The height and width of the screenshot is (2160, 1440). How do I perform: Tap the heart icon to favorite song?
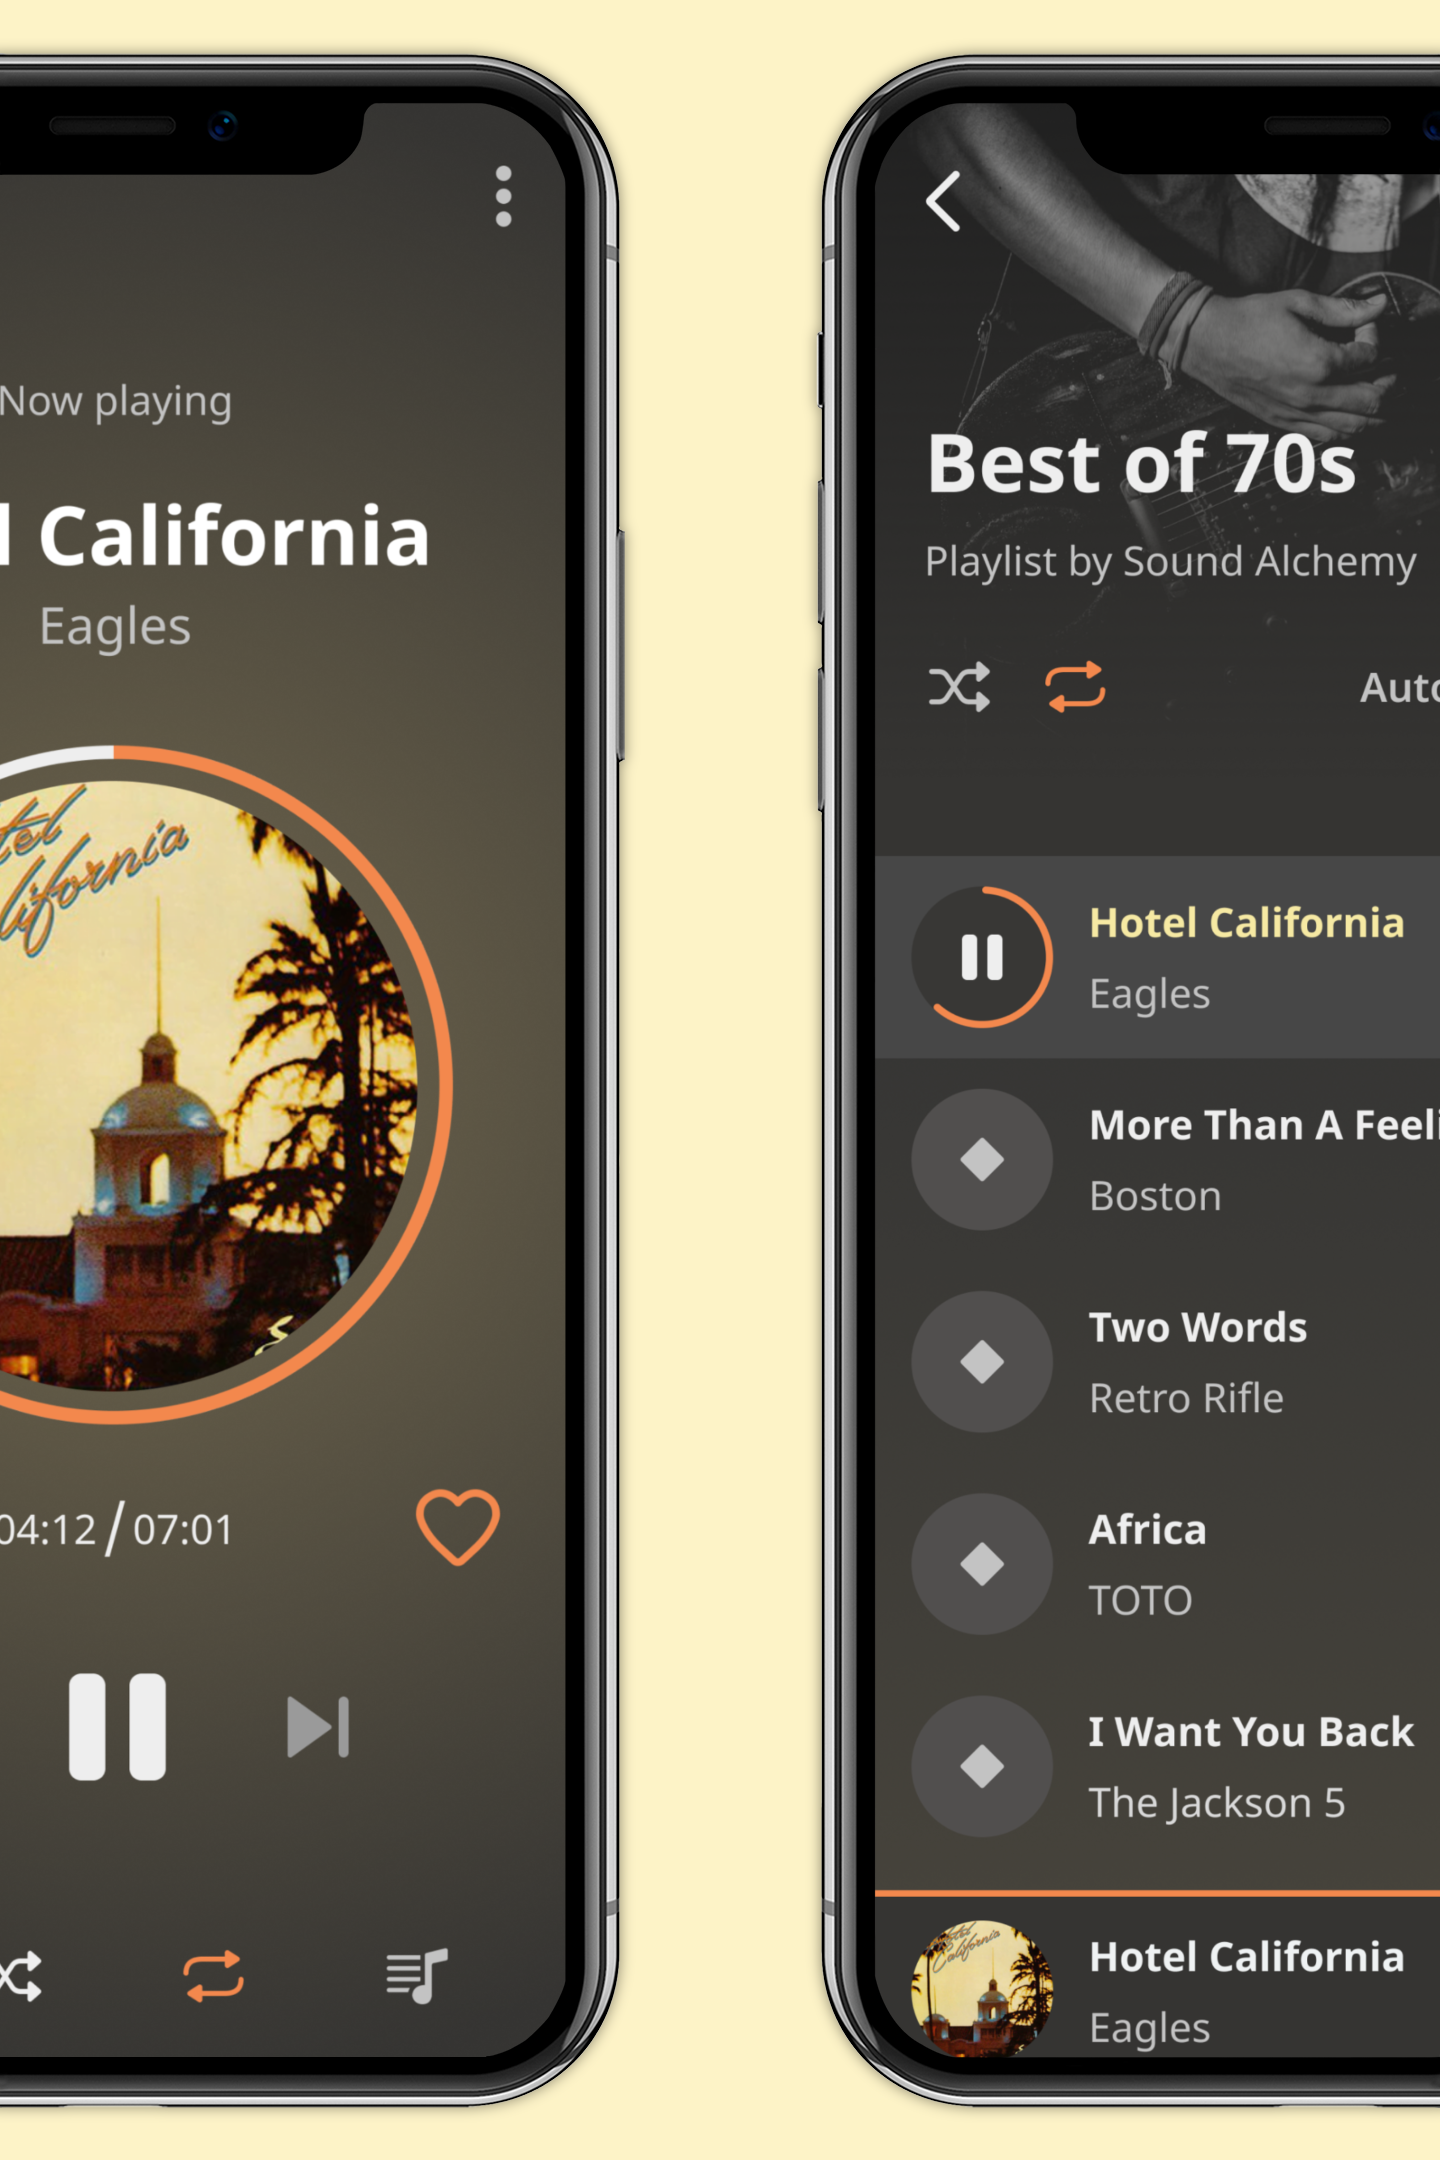(x=458, y=1527)
